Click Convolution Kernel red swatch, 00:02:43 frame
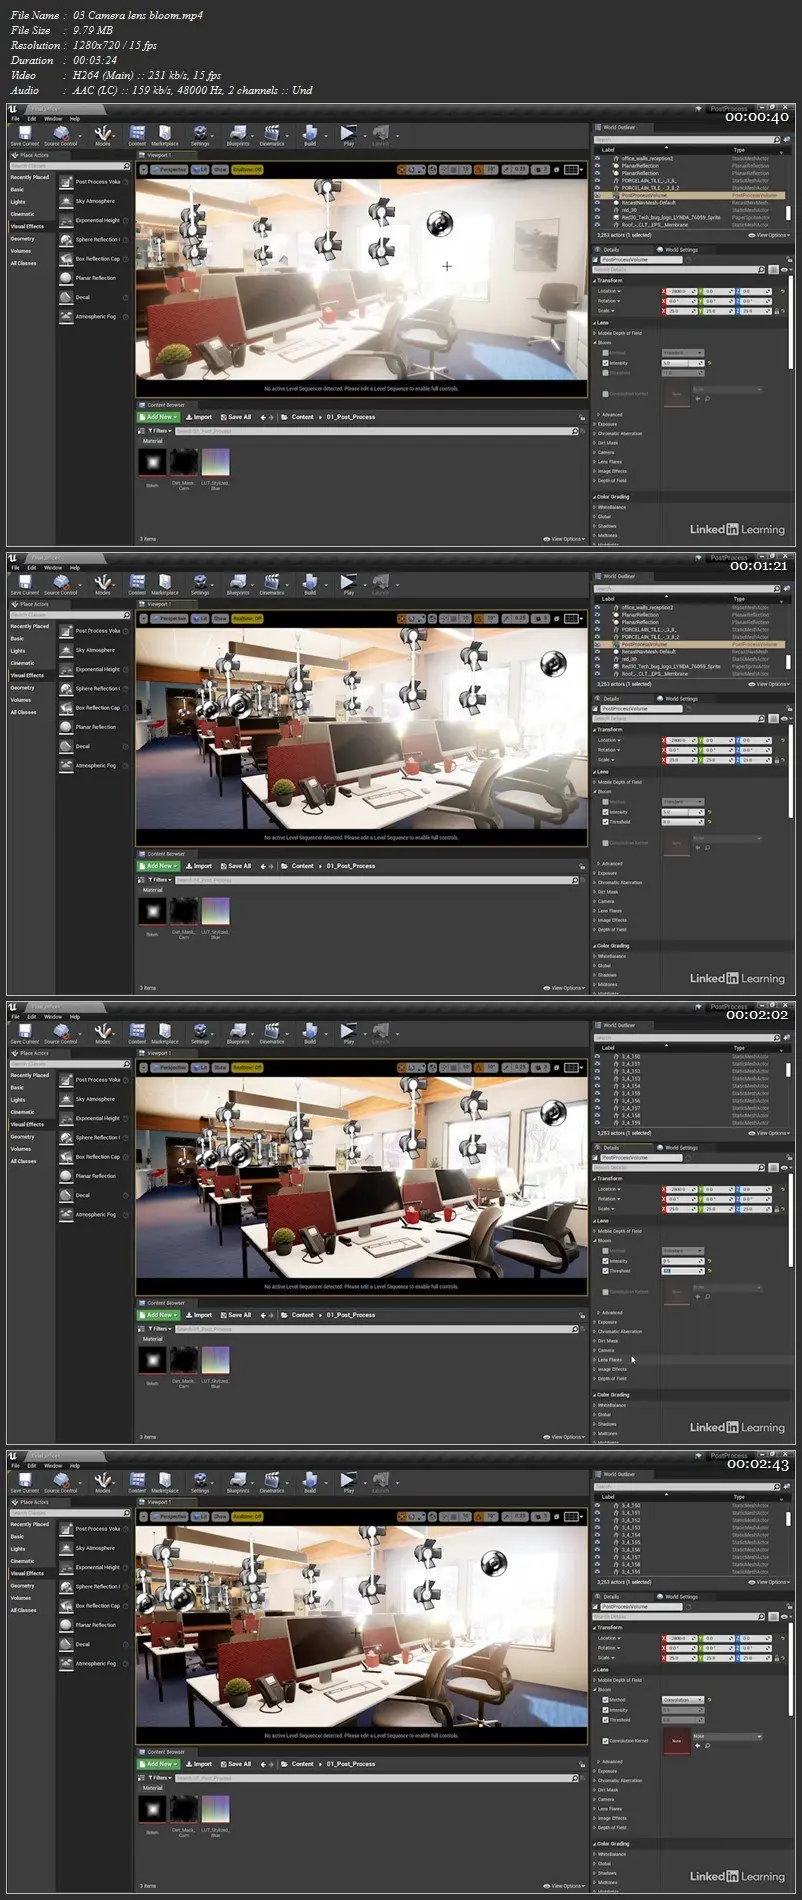 (x=676, y=1742)
